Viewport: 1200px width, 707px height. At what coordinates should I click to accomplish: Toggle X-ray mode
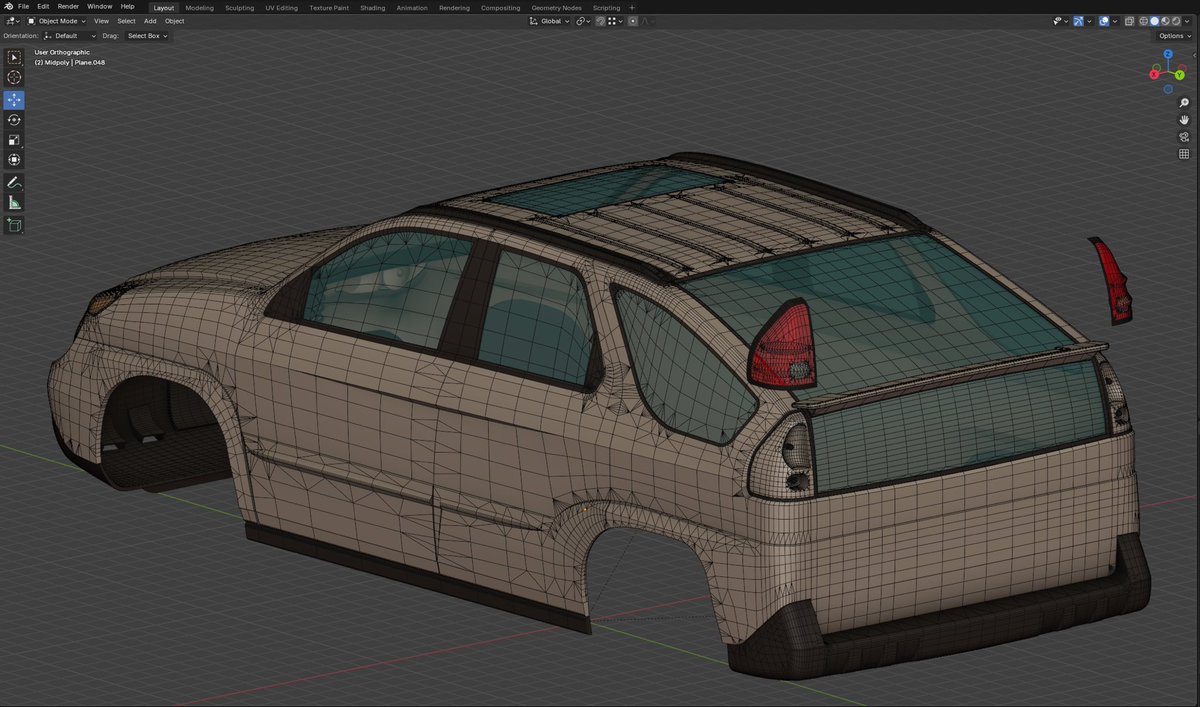[1129, 21]
